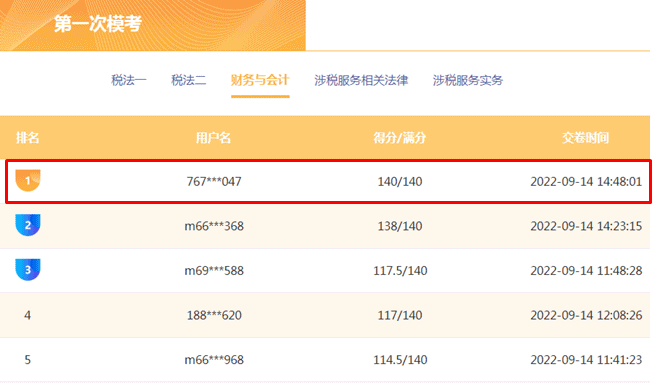Click the rank 1 gold badge icon
The height and width of the screenshot is (388, 652).
[28, 180]
